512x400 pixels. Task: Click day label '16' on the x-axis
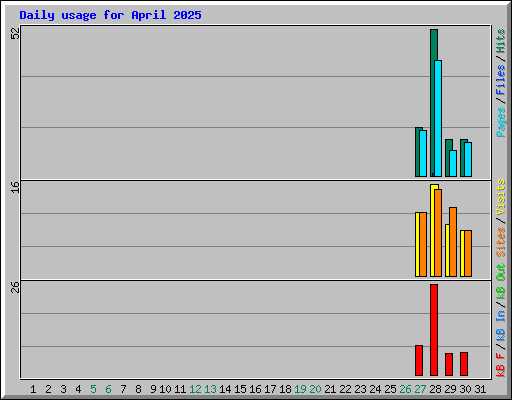pyautogui.click(x=255, y=389)
